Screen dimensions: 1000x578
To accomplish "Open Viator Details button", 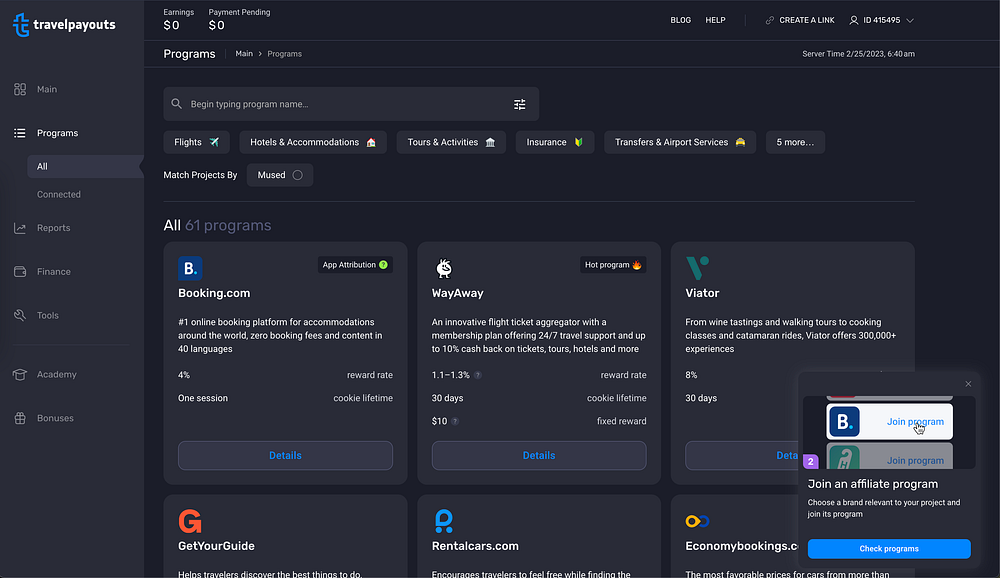I will [x=742, y=456].
